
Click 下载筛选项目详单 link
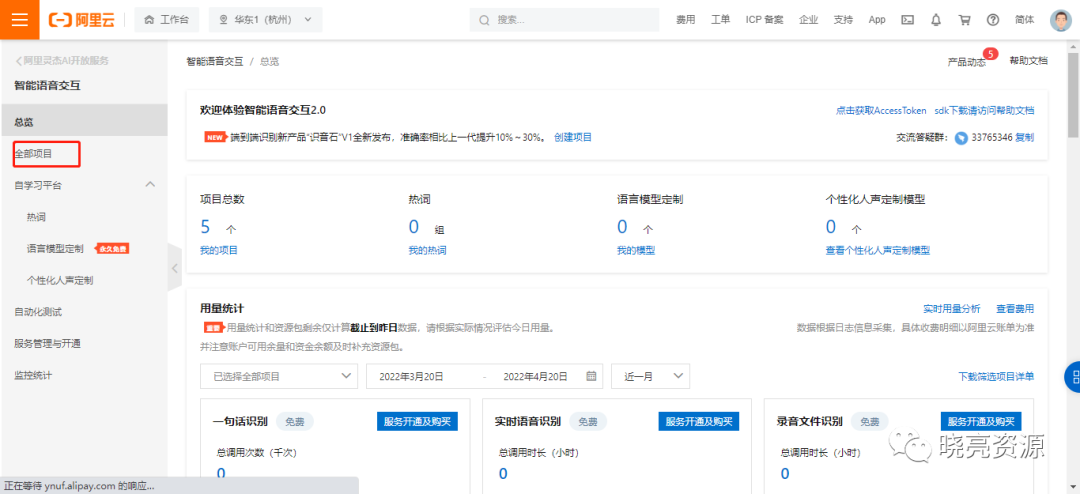996,377
